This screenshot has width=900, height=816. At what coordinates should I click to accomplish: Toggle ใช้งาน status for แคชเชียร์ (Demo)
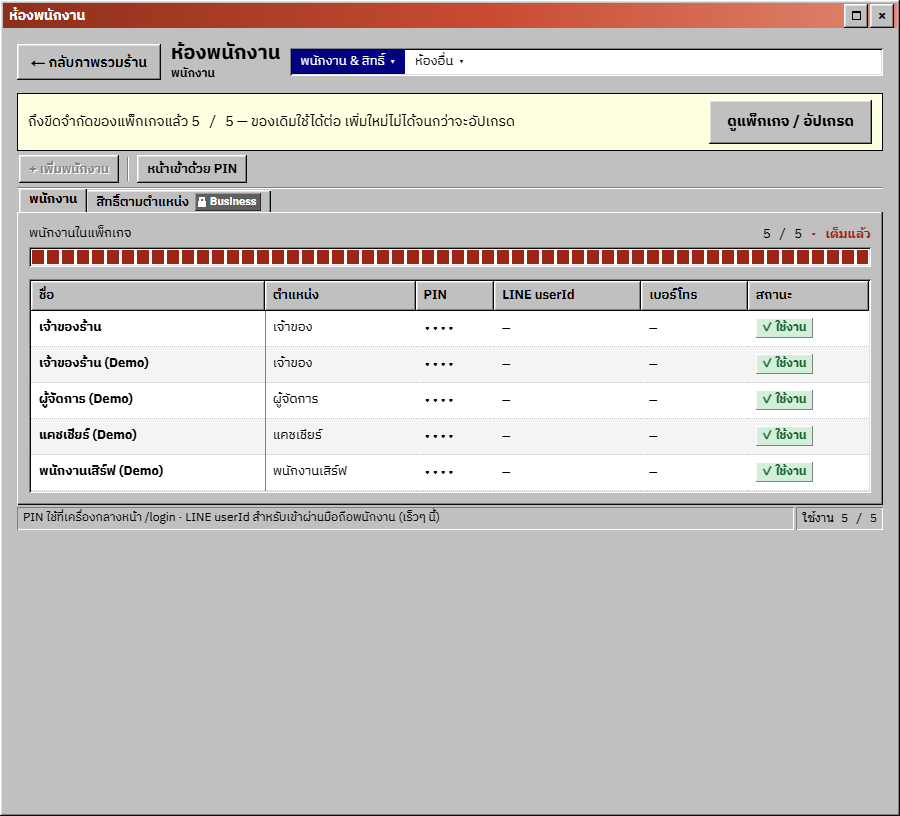click(x=784, y=436)
